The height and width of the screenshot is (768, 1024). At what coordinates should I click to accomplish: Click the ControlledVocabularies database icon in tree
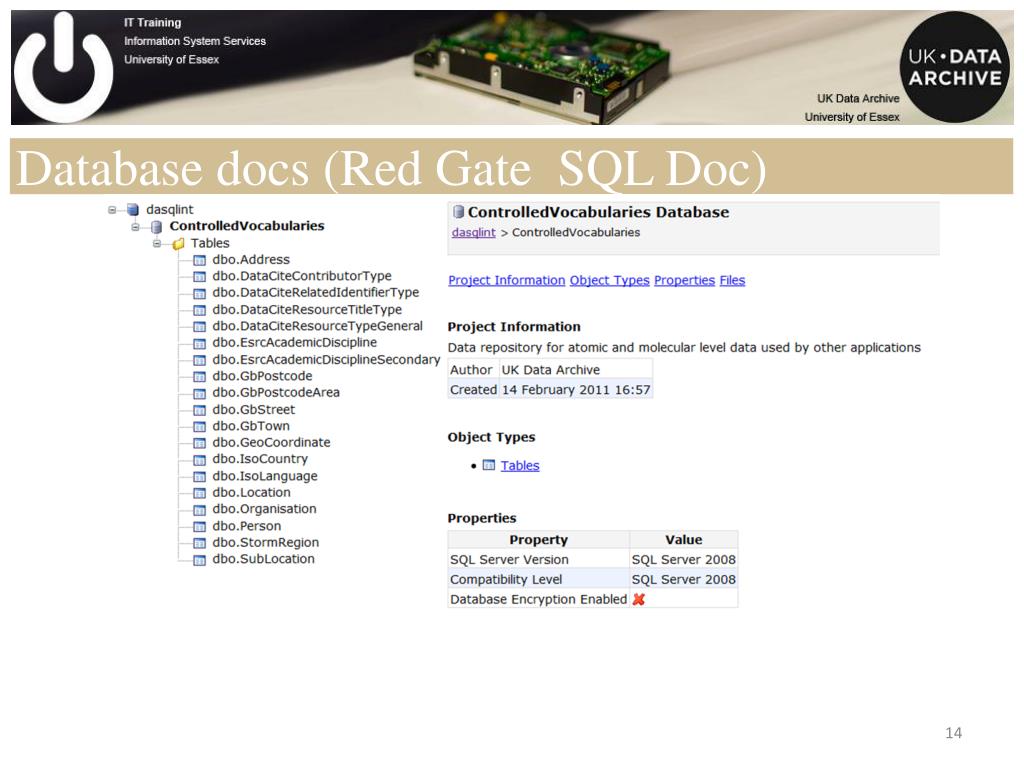point(156,227)
